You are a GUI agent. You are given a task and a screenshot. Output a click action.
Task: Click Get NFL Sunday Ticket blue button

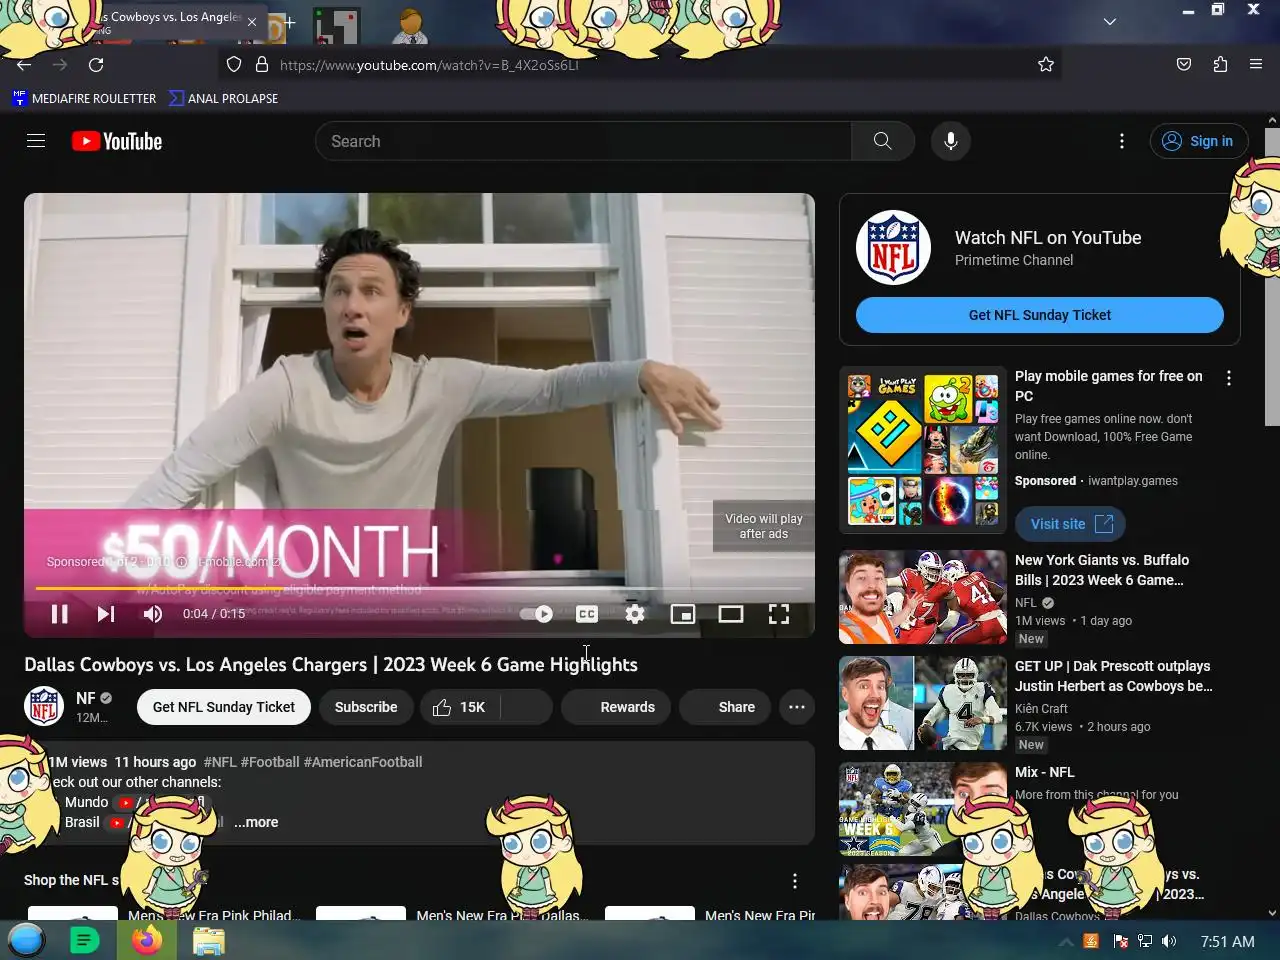[1040, 315]
